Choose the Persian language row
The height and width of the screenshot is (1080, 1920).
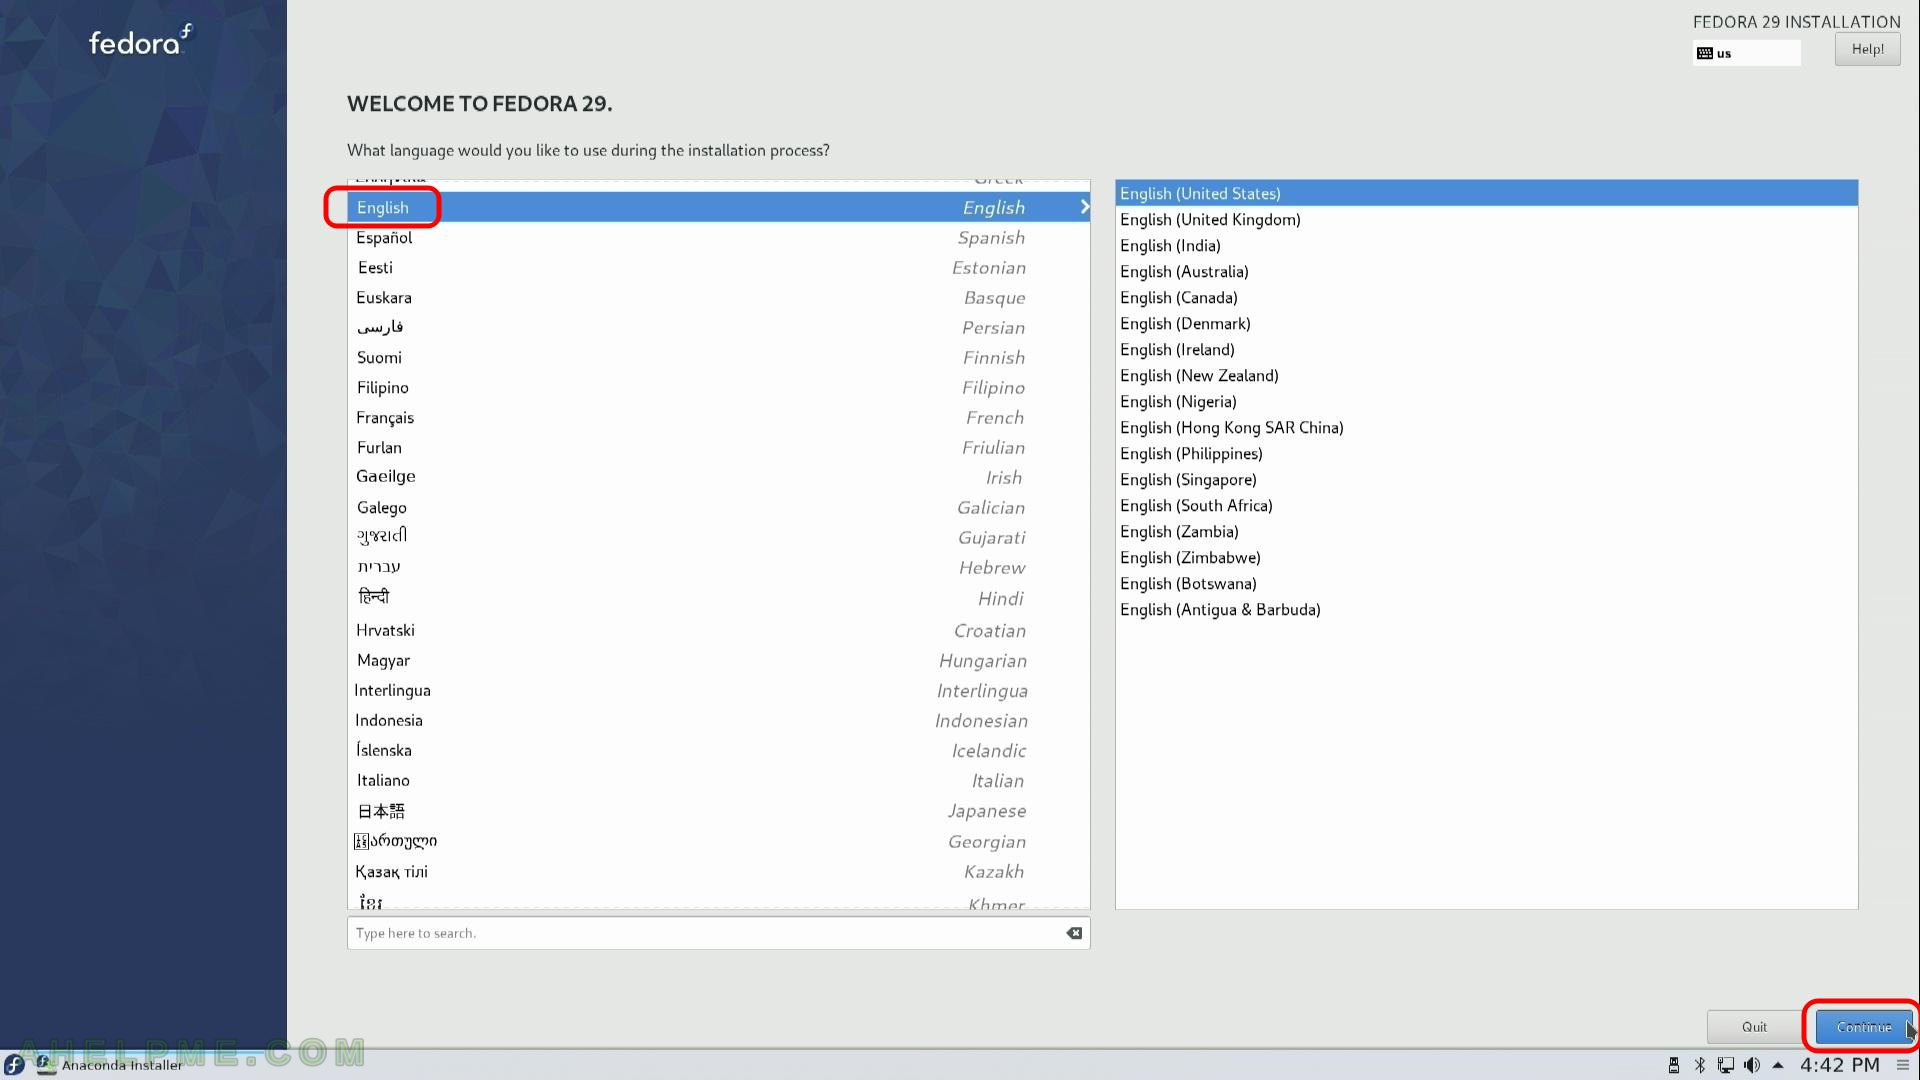coord(718,327)
